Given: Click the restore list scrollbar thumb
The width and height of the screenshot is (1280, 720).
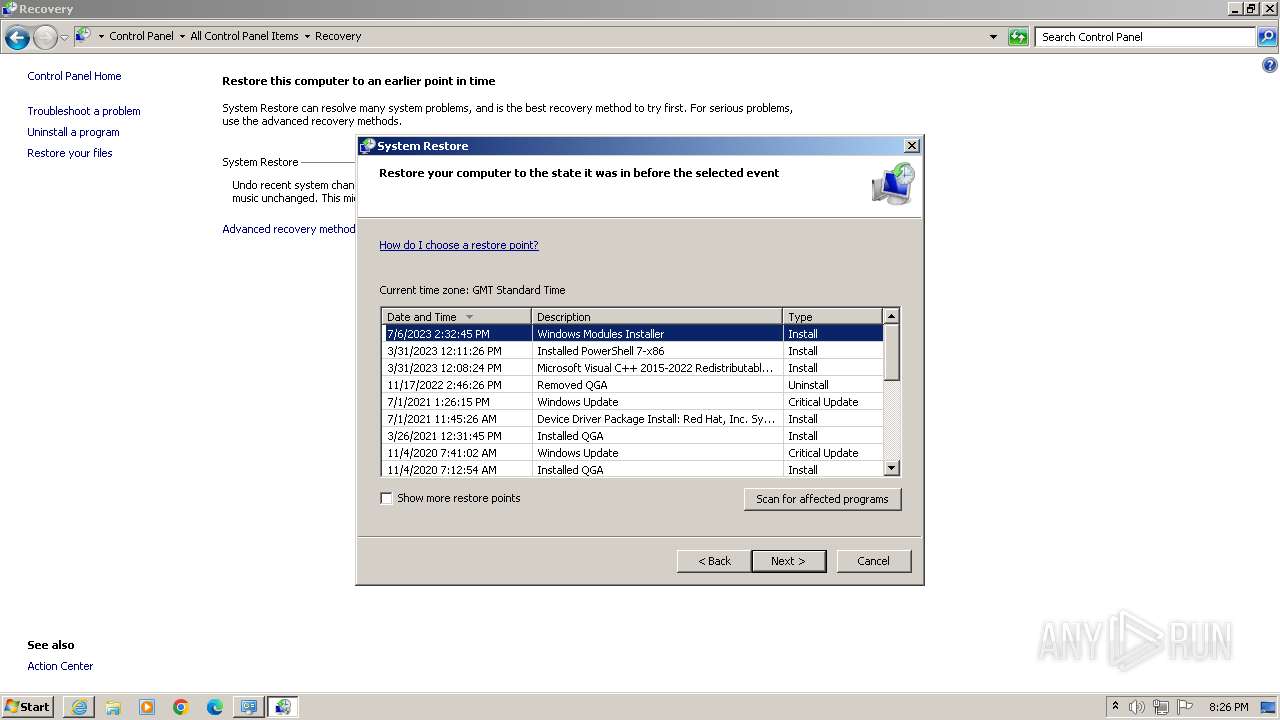Looking at the screenshot, I should 892,352.
